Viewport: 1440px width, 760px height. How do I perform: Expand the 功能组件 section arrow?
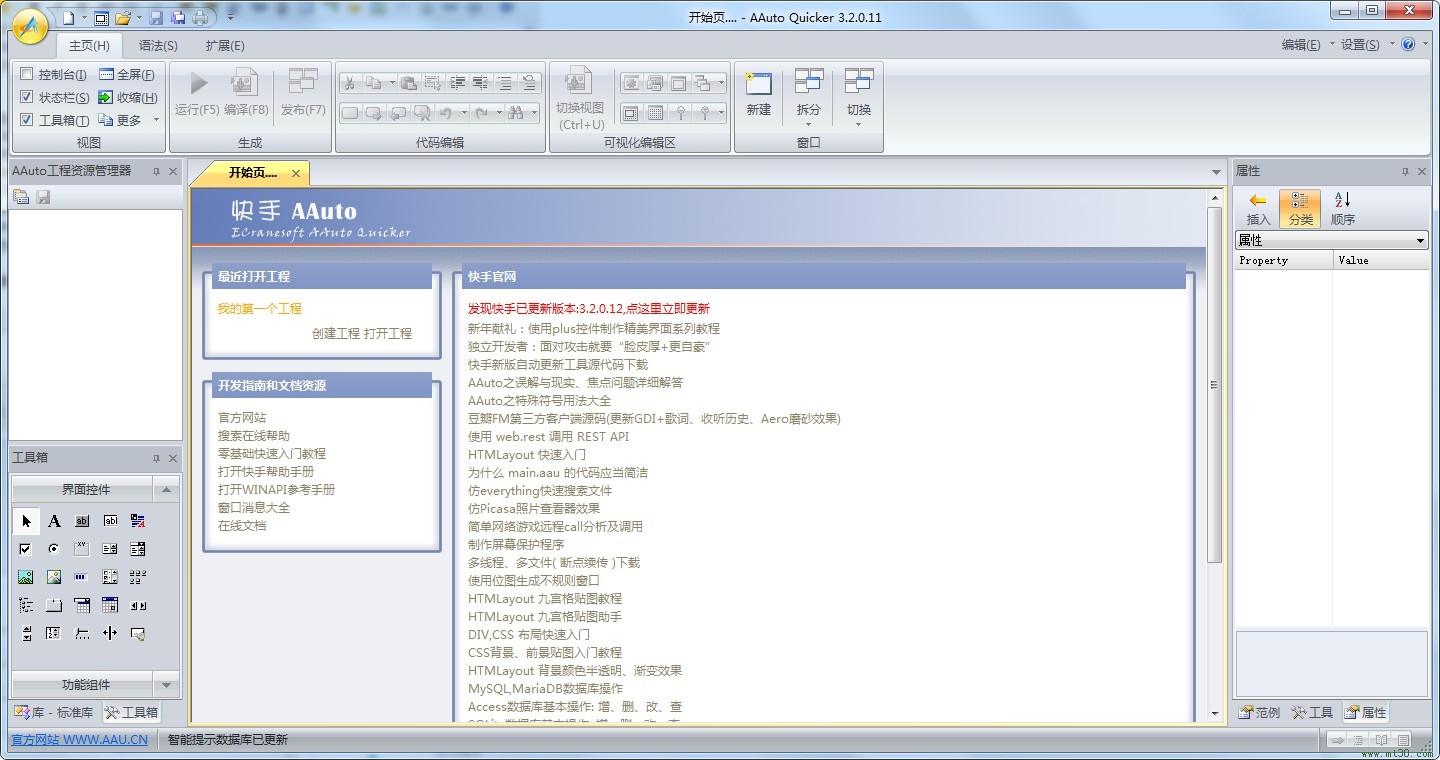166,685
